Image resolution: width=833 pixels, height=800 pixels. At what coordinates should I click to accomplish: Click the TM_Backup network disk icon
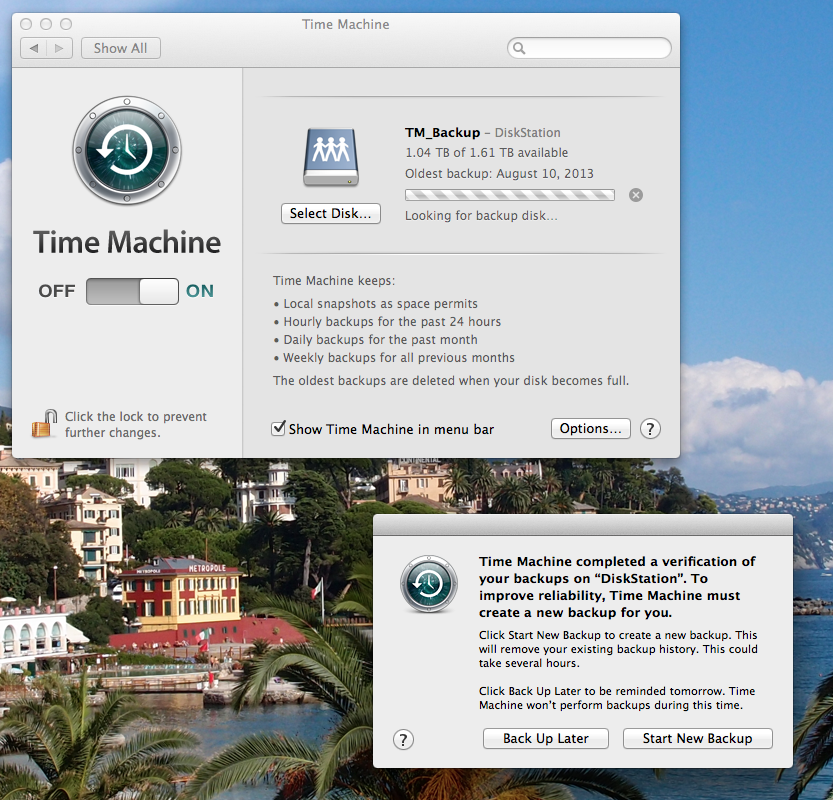pyautogui.click(x=329, y=159)
